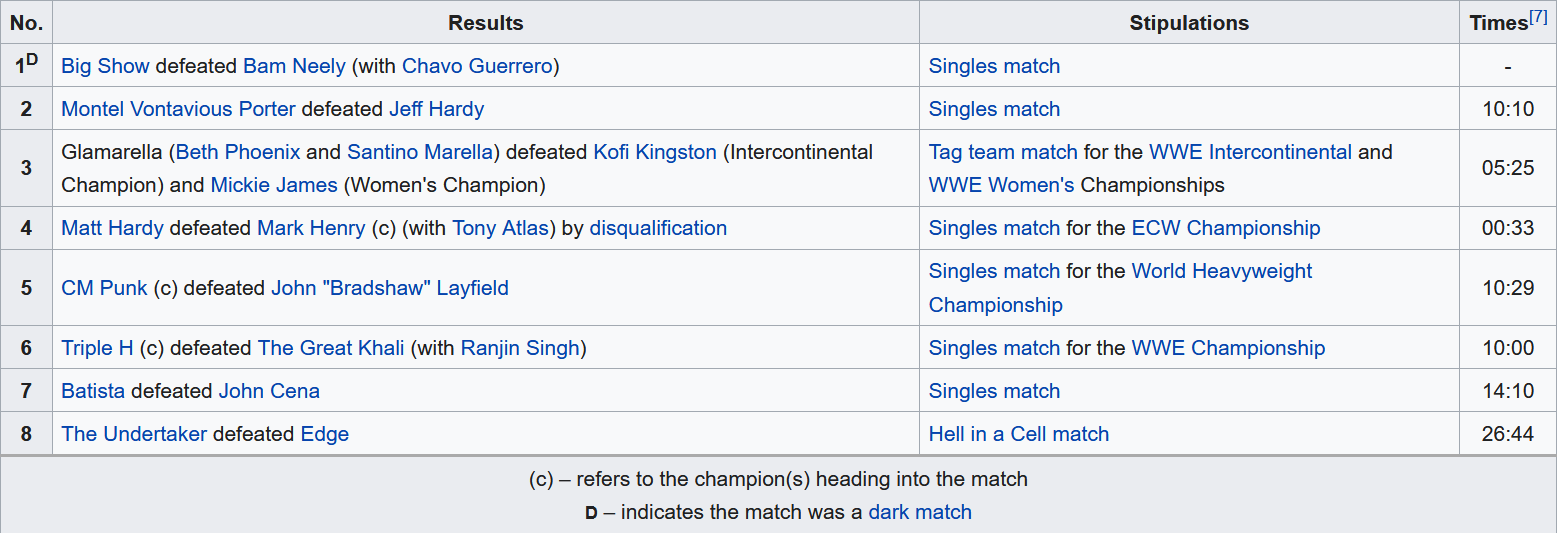Open The Undertaker link
Screen dimensions: 1557x533
[x=134, y=434]
